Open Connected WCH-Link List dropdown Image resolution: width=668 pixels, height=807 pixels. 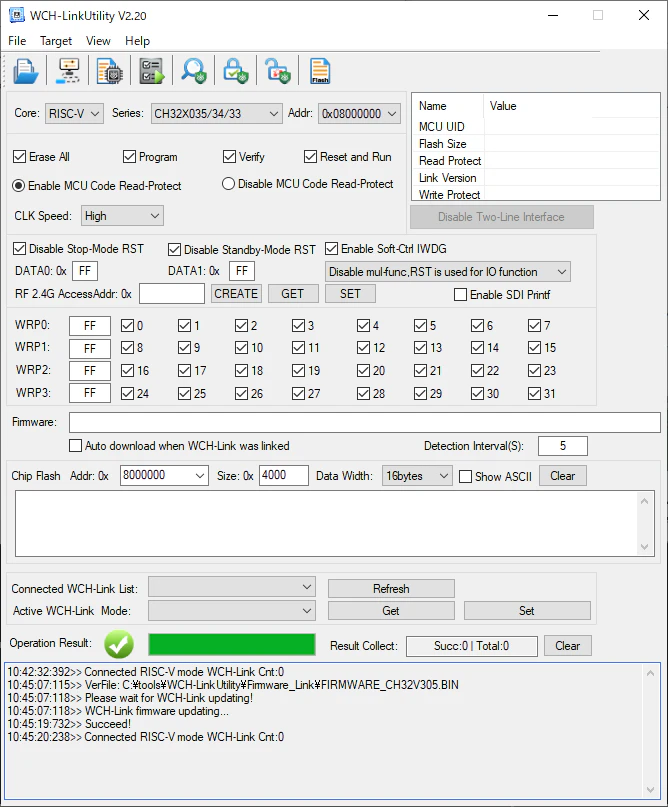(232, 587)
